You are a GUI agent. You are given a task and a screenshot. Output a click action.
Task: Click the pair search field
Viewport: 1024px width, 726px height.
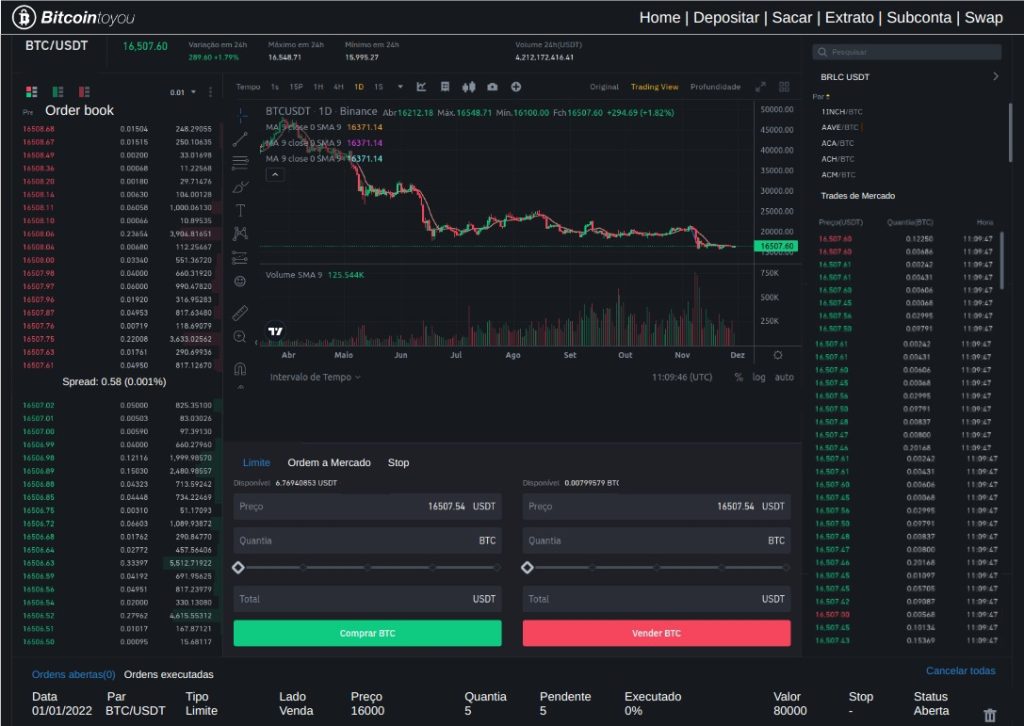(907, 52)
